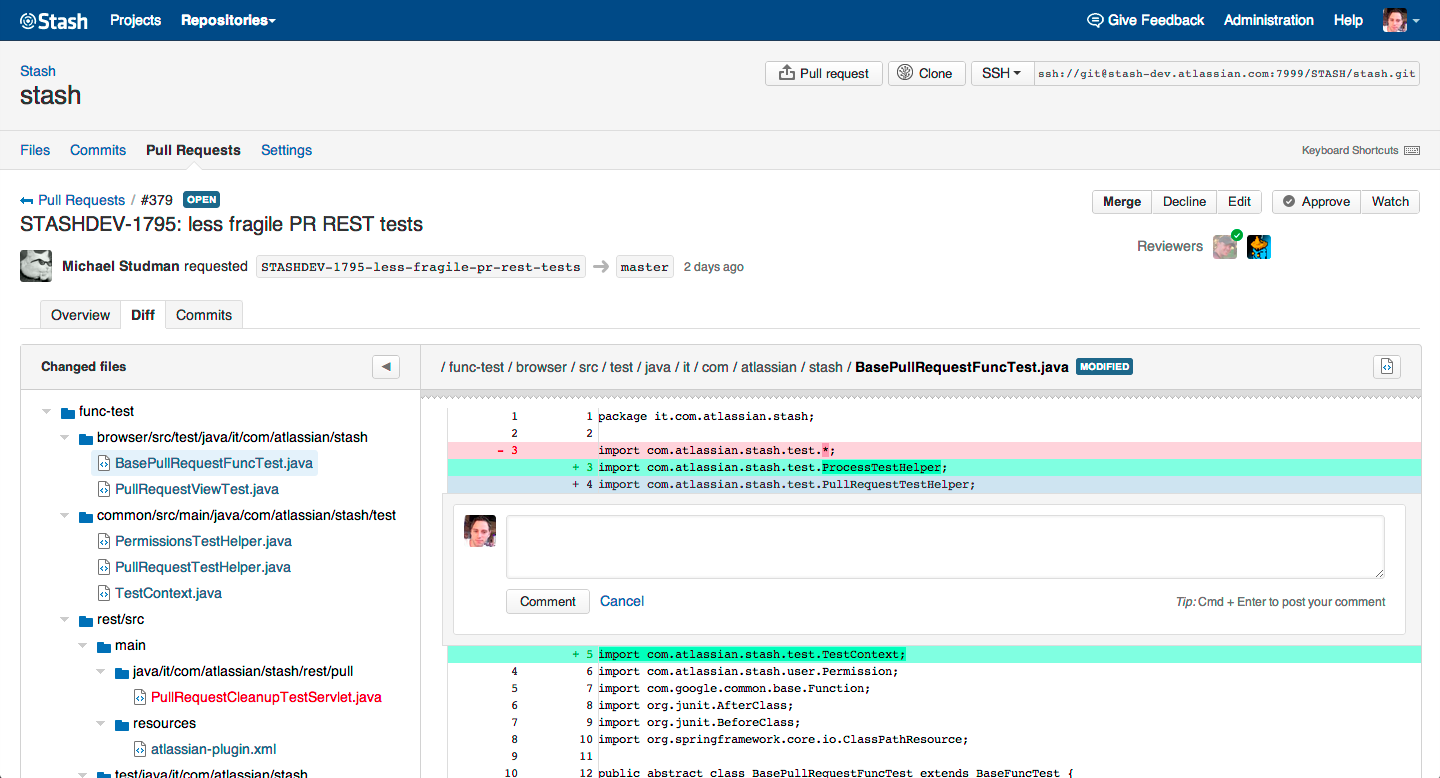Collapse common/src/main/java/com/atlassian/stash/test folder
This screenshot has width=1440, height=778.
[64, 515]
